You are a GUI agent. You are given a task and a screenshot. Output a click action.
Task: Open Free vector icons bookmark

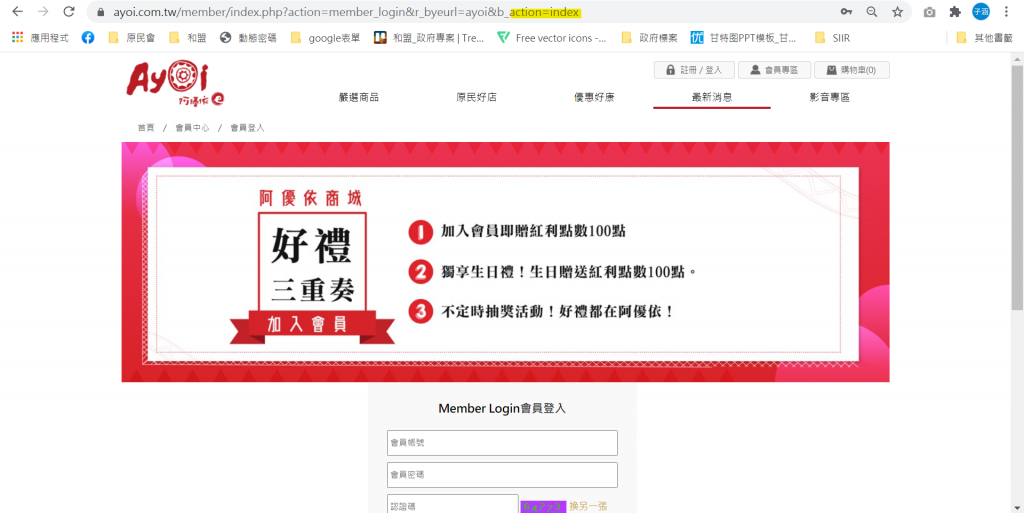[551, 38]
